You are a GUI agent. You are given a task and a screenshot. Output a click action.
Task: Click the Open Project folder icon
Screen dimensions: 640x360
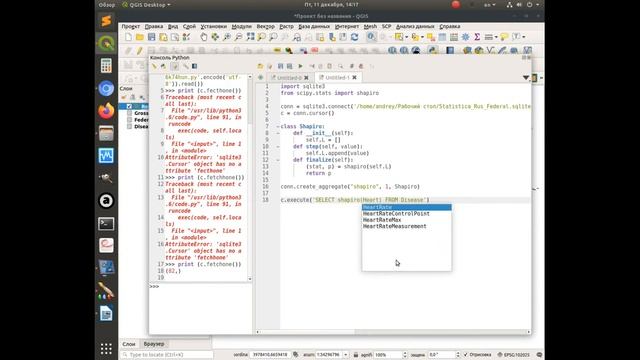[140, 37]
